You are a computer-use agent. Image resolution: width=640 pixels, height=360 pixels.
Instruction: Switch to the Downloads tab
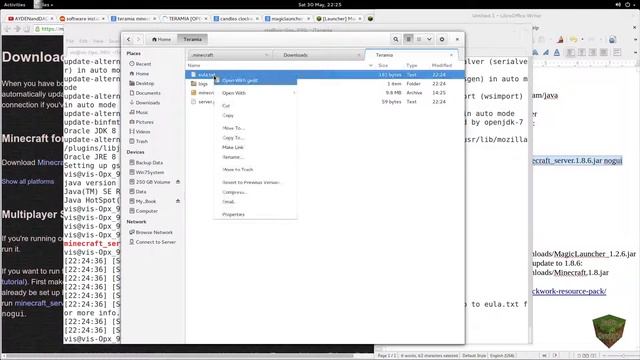click(318, 55)
